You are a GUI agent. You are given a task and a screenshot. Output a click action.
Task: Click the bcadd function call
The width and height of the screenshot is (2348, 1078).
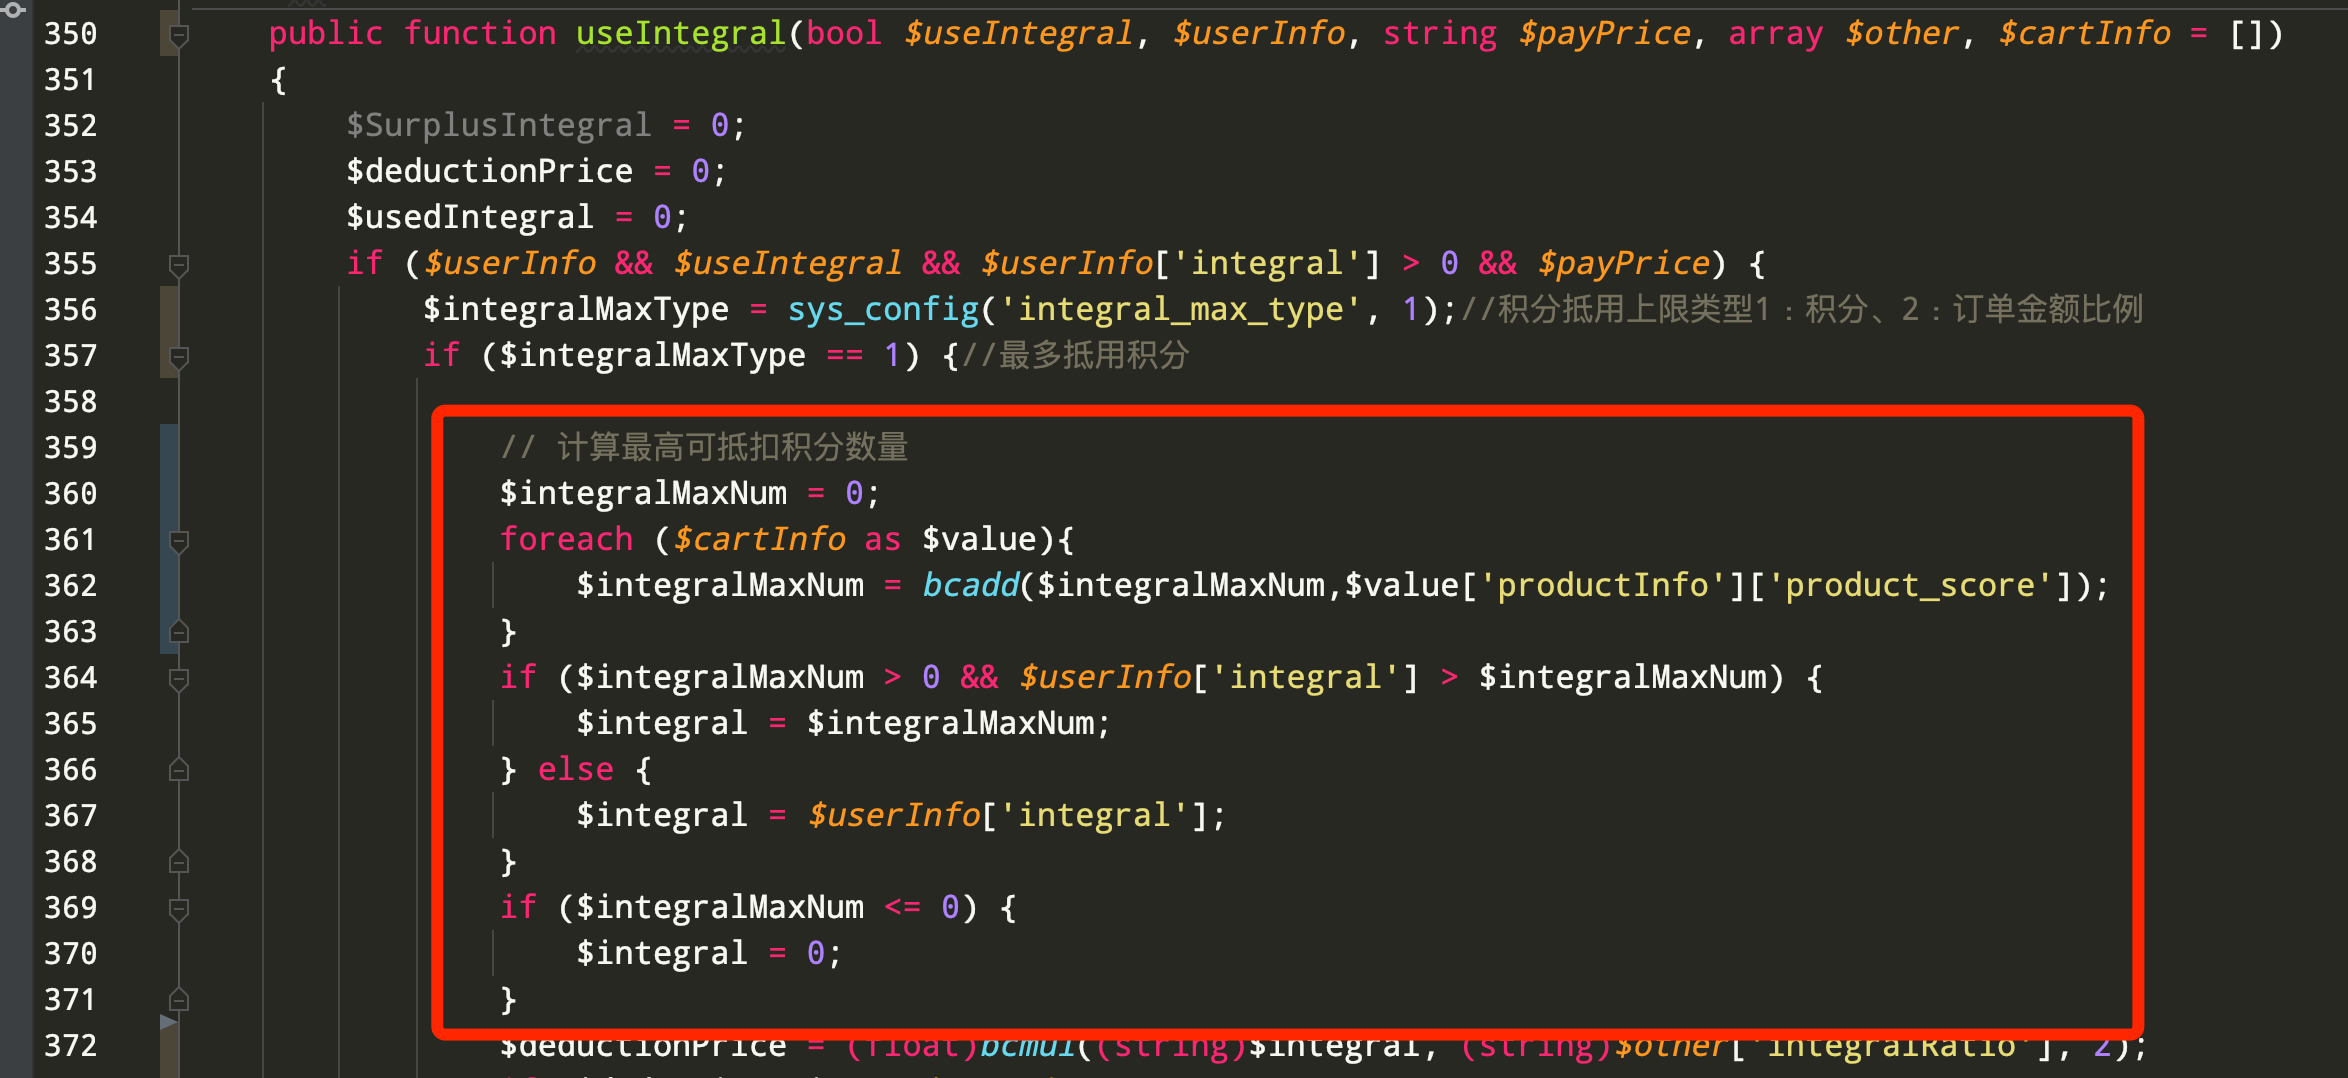pyautogui.click(x=969, y=586)
